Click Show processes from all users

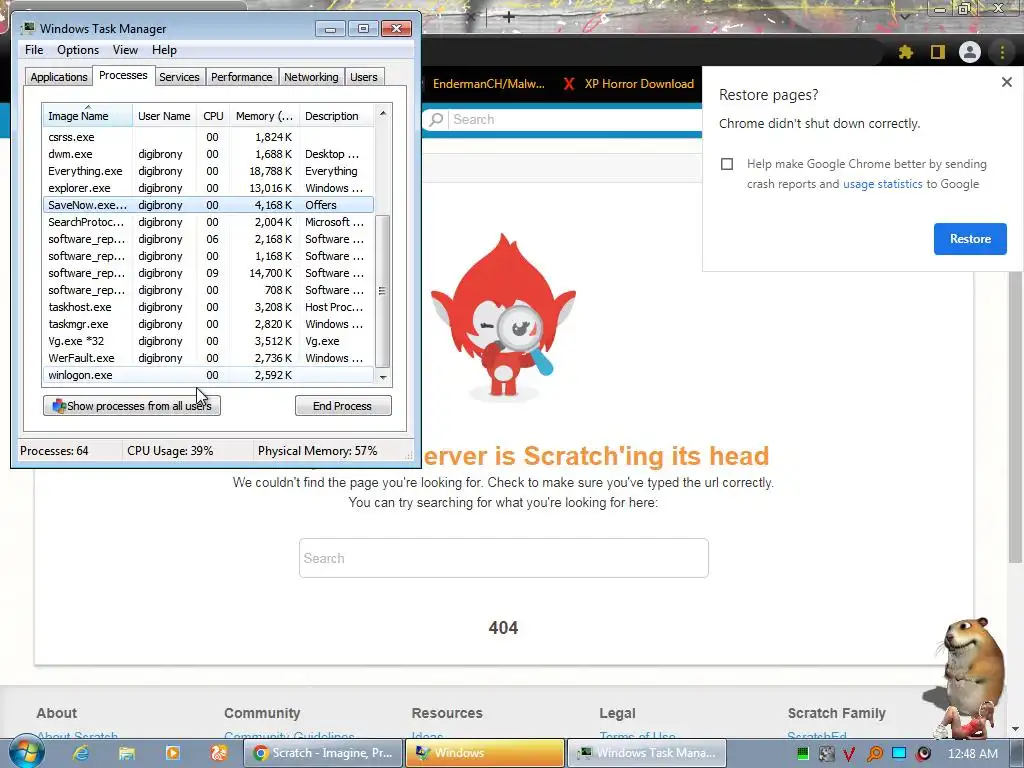tap(132, 406)
